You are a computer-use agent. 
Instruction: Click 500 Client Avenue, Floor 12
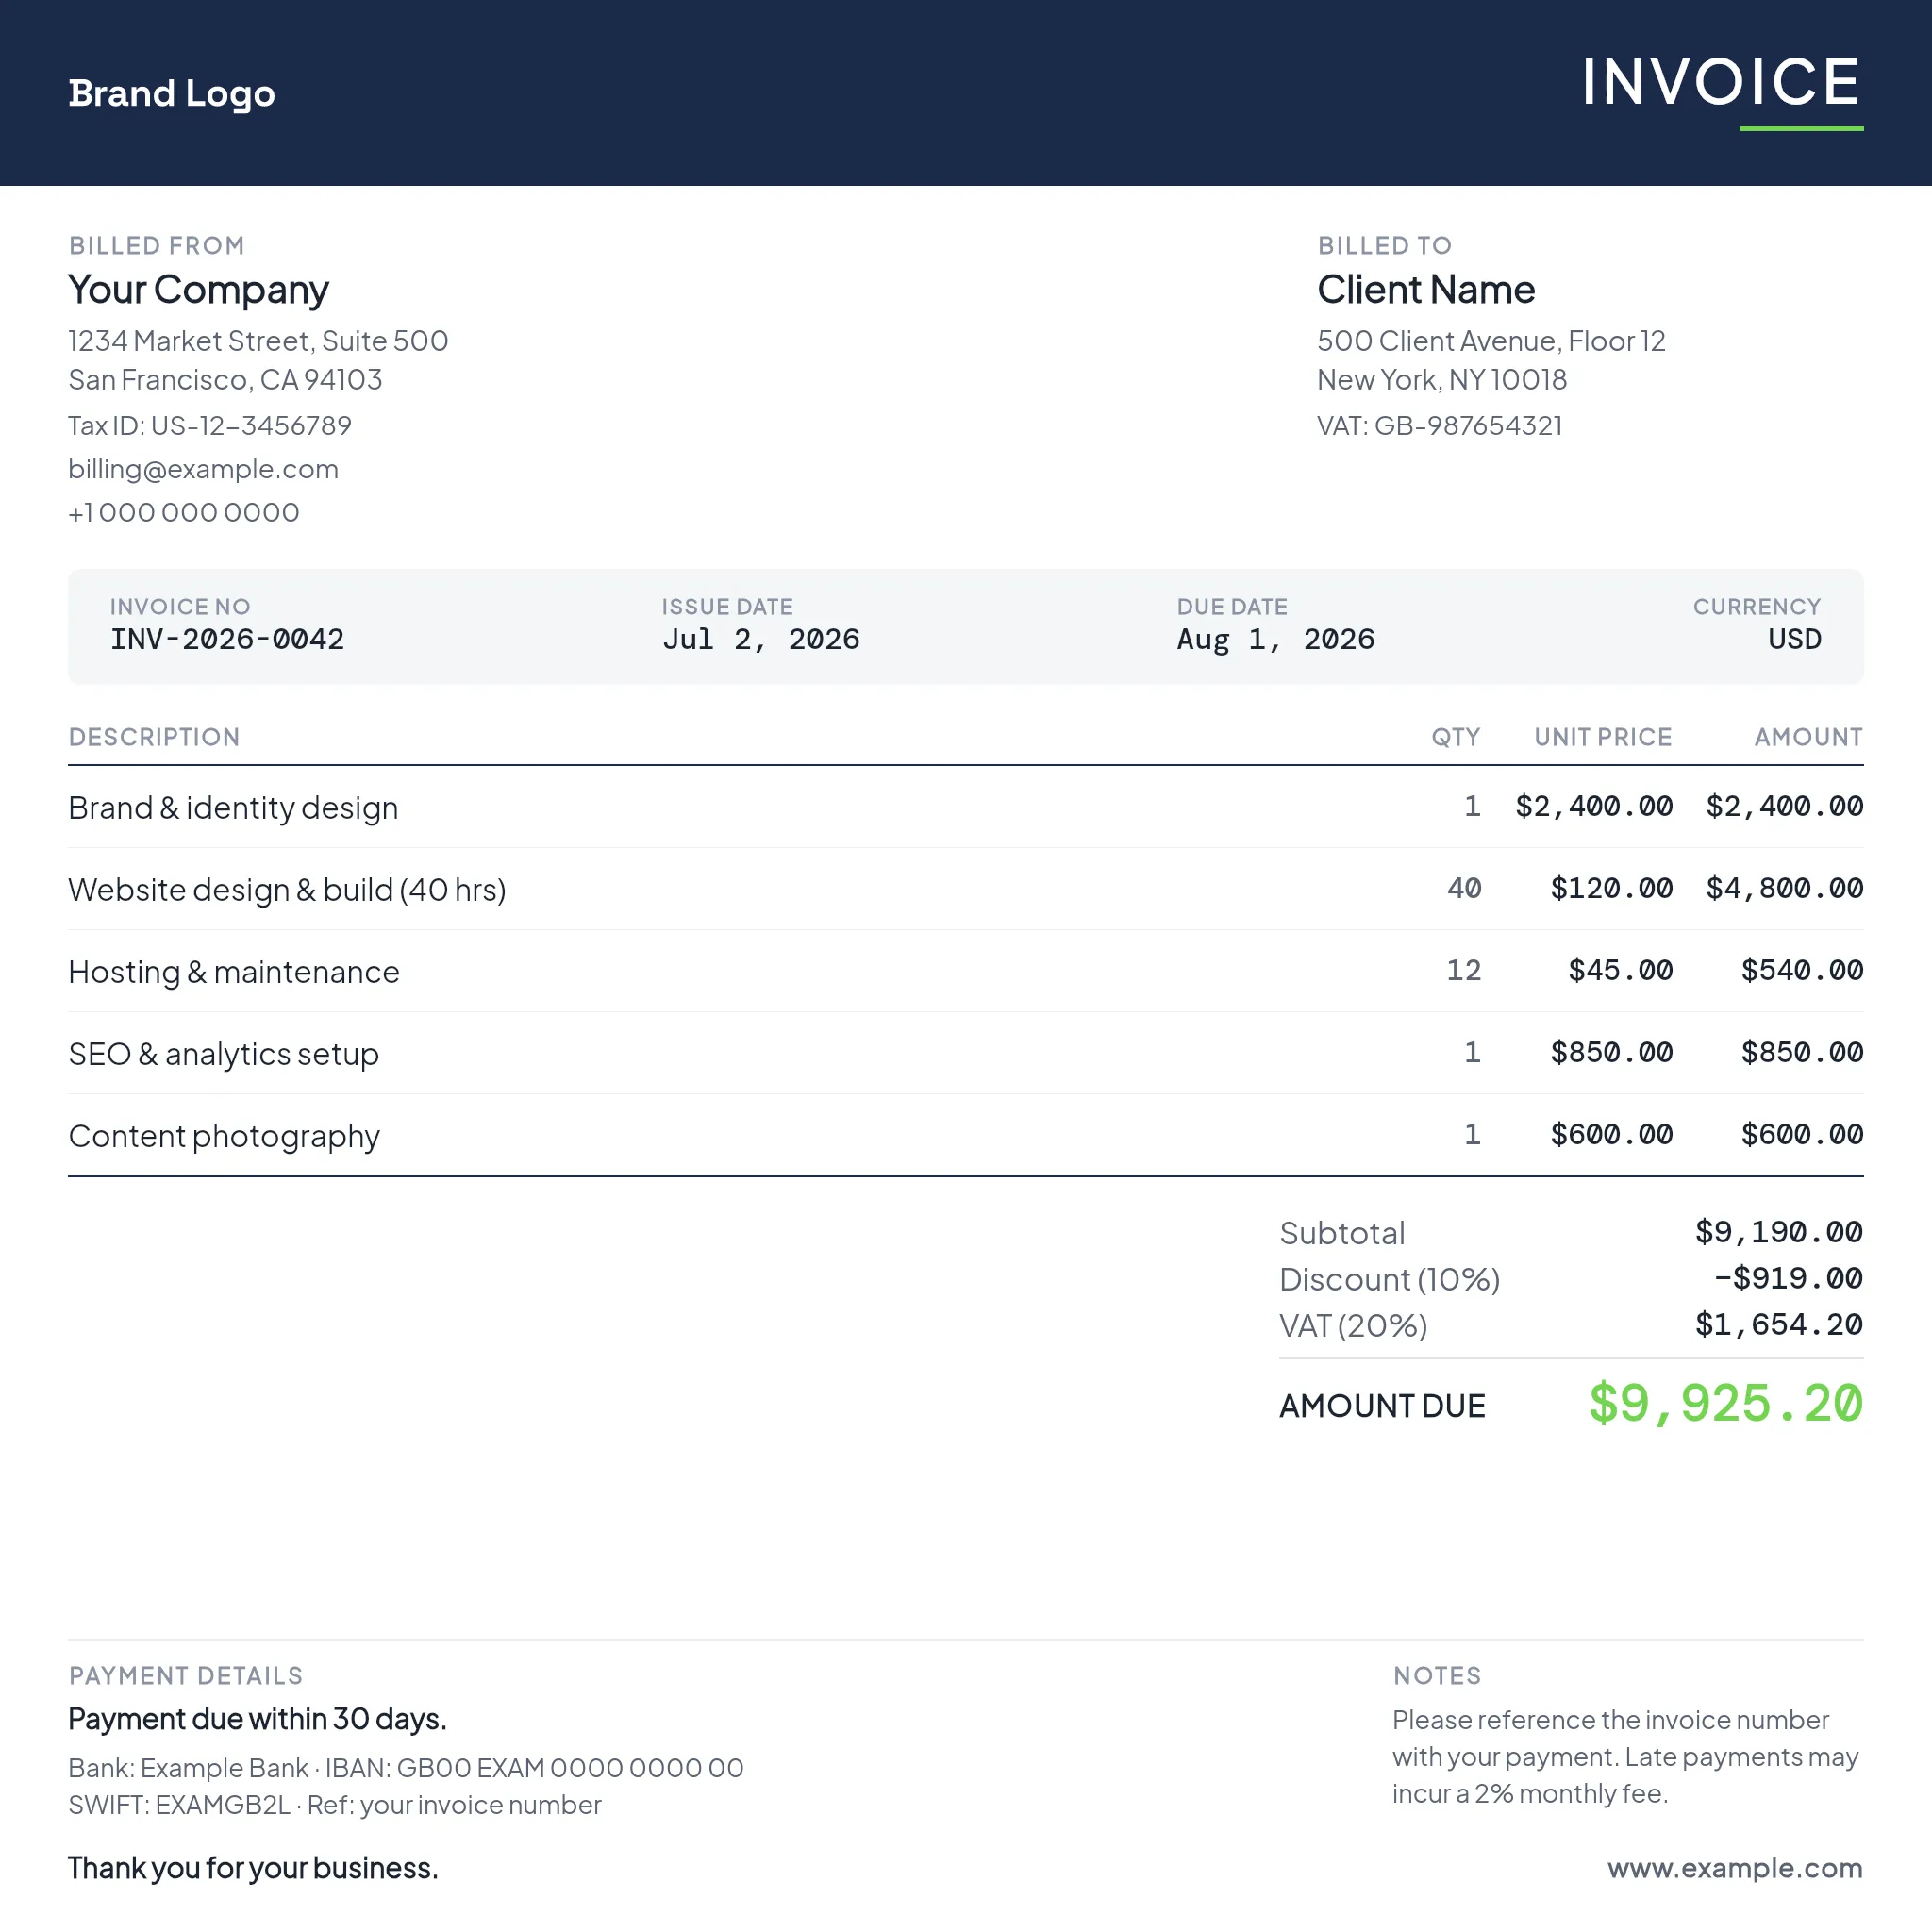[x=1491, y=341]
